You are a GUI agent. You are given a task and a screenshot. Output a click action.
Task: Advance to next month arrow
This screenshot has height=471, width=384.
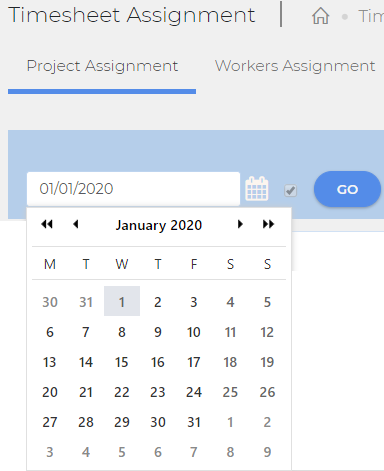coord(240,224)
